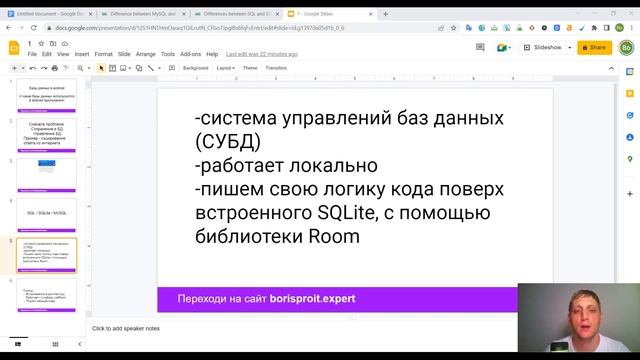640x360 pixels.
Task: Choose the select cursor tool
Action: [101, 68]
